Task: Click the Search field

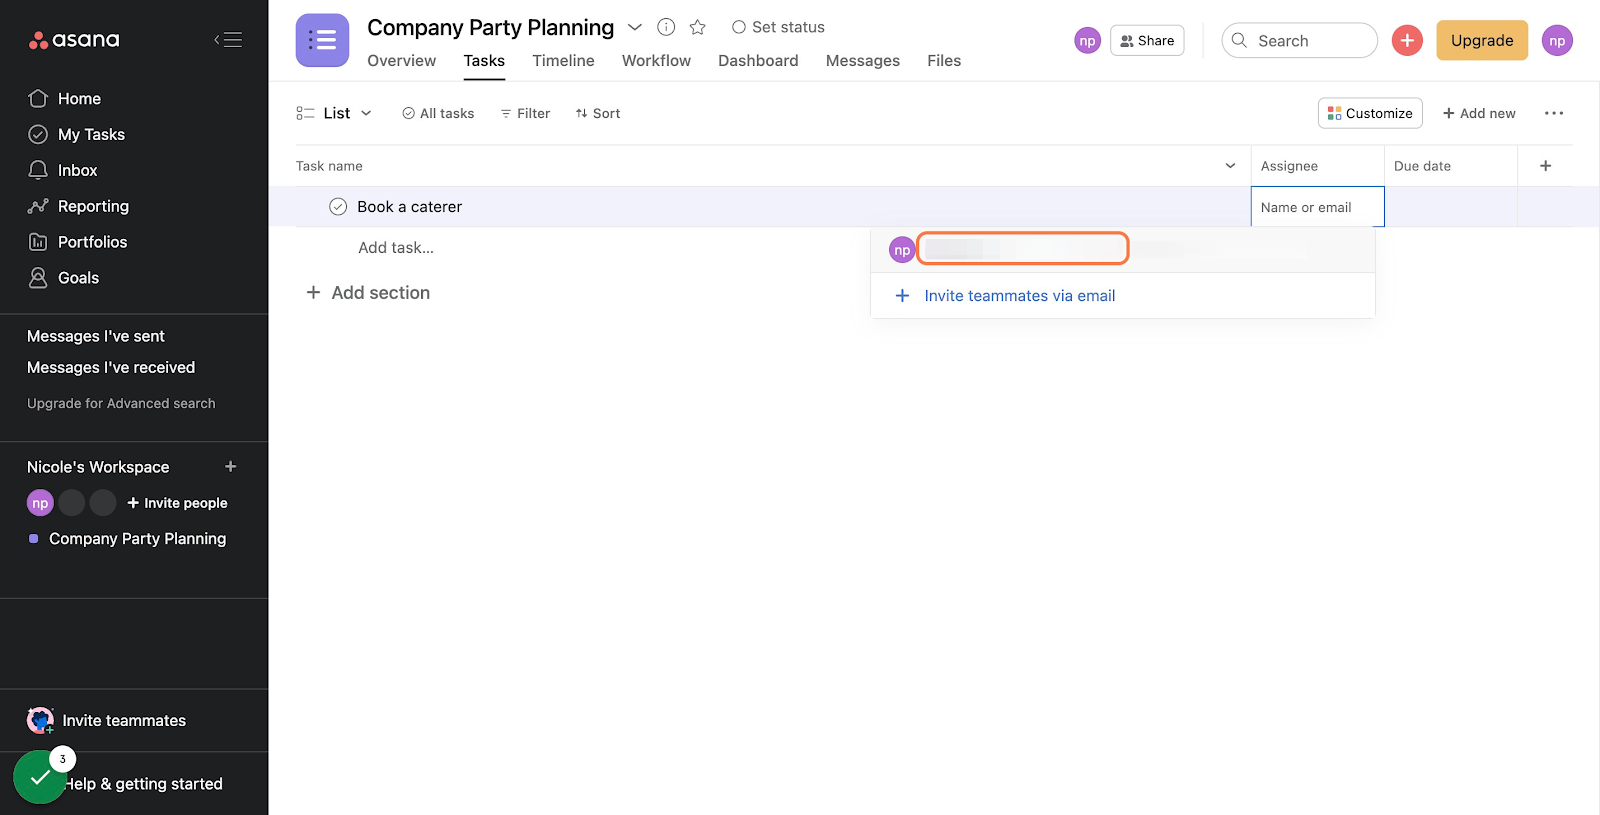Action: [x=1299, y=40]
